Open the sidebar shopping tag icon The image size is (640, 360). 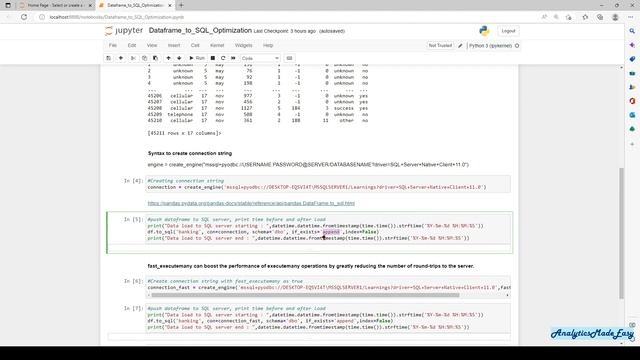[632, 59]
